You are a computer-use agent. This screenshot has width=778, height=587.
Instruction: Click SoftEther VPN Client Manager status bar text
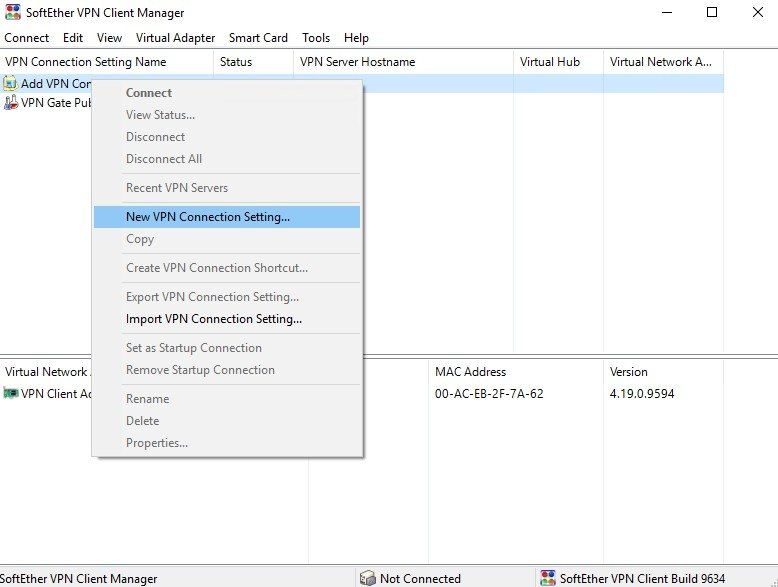78,579
